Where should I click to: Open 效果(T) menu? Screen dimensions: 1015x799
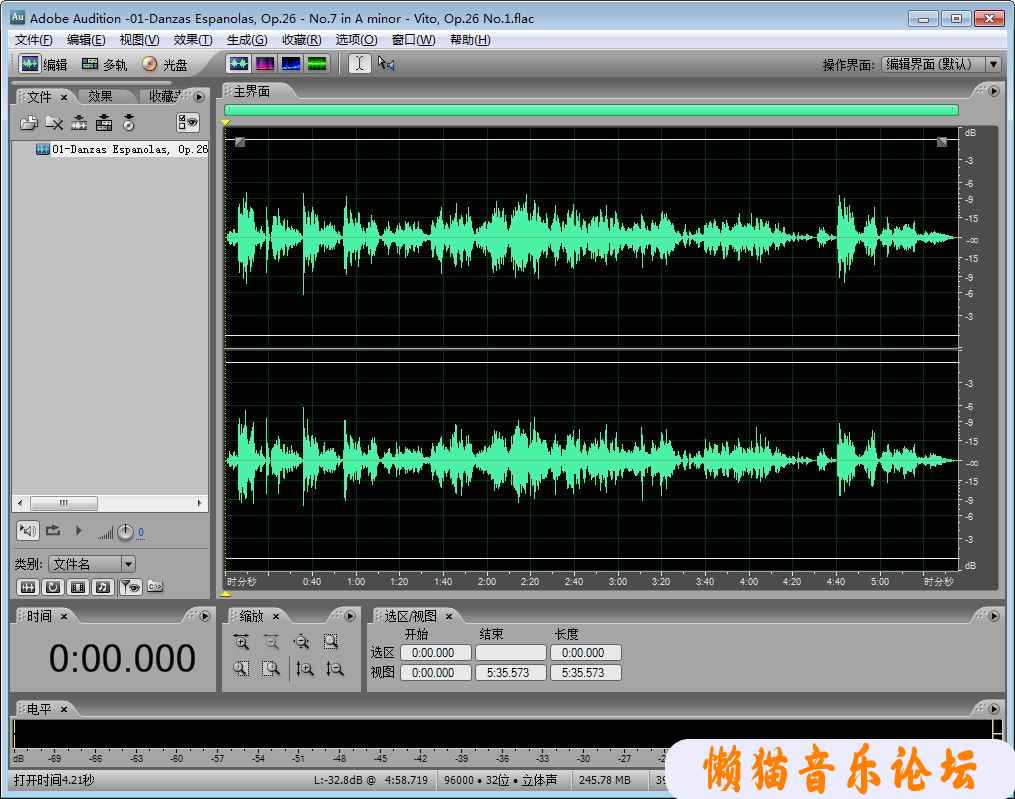point(192,40)
